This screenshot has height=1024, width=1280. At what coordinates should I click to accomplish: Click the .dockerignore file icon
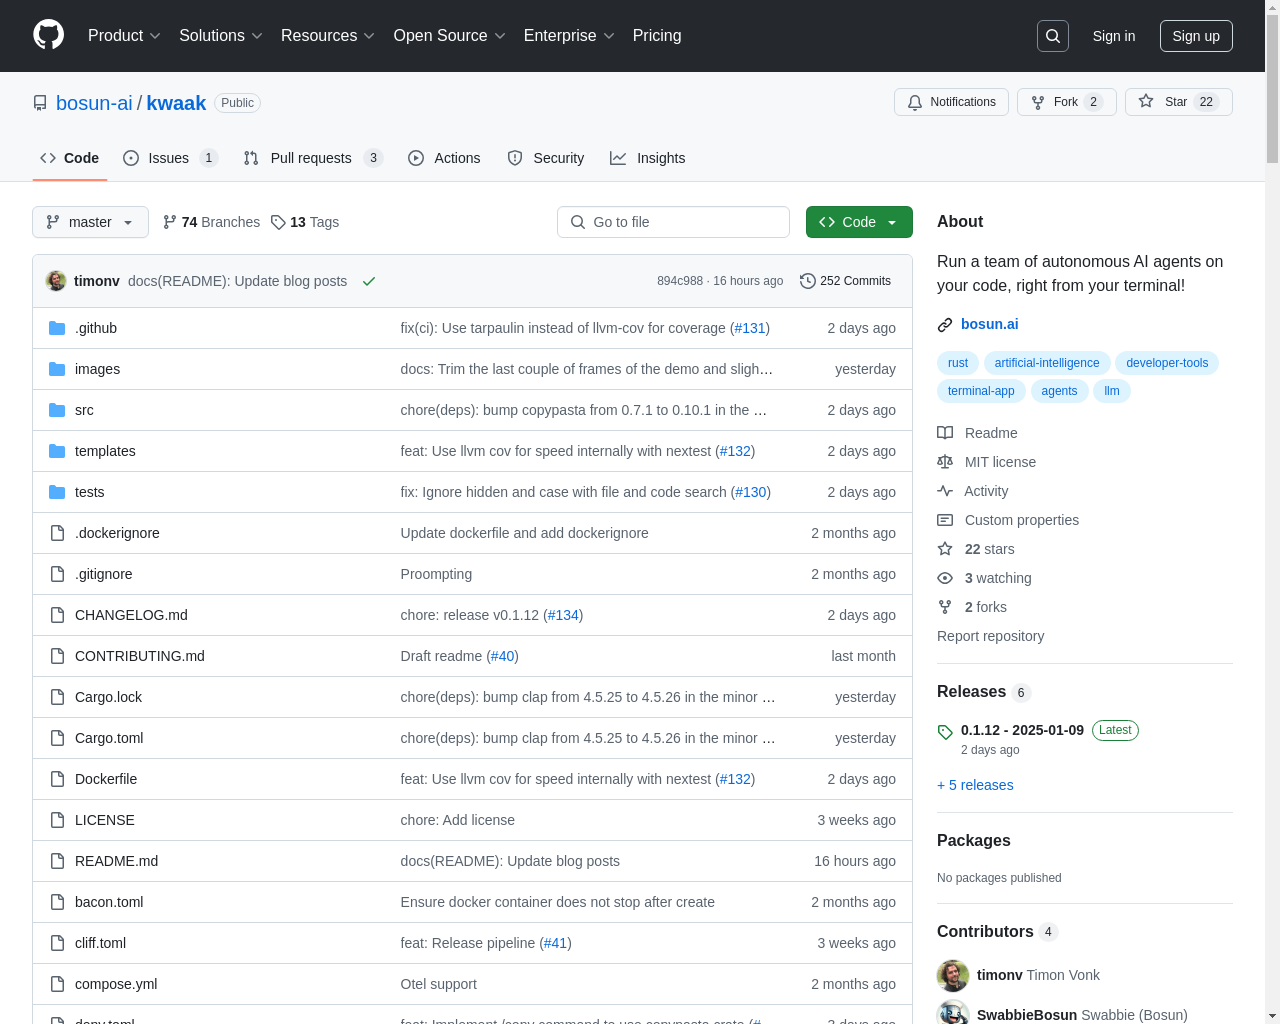click(x=57, y=533)
